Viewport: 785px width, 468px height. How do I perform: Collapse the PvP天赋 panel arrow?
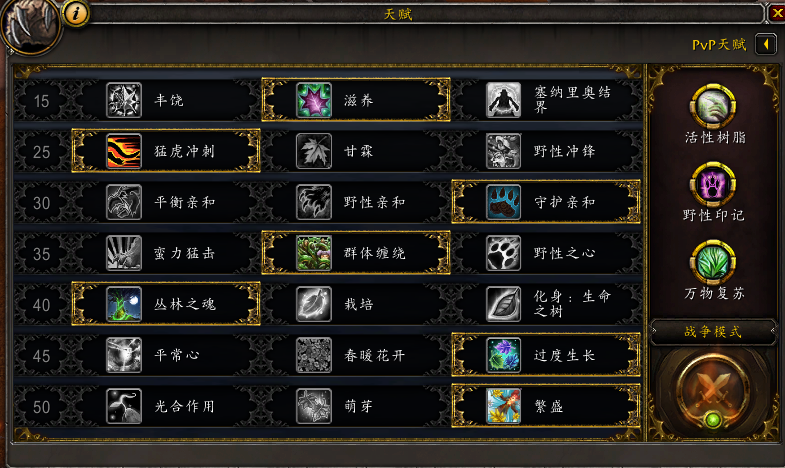[766, 45]
